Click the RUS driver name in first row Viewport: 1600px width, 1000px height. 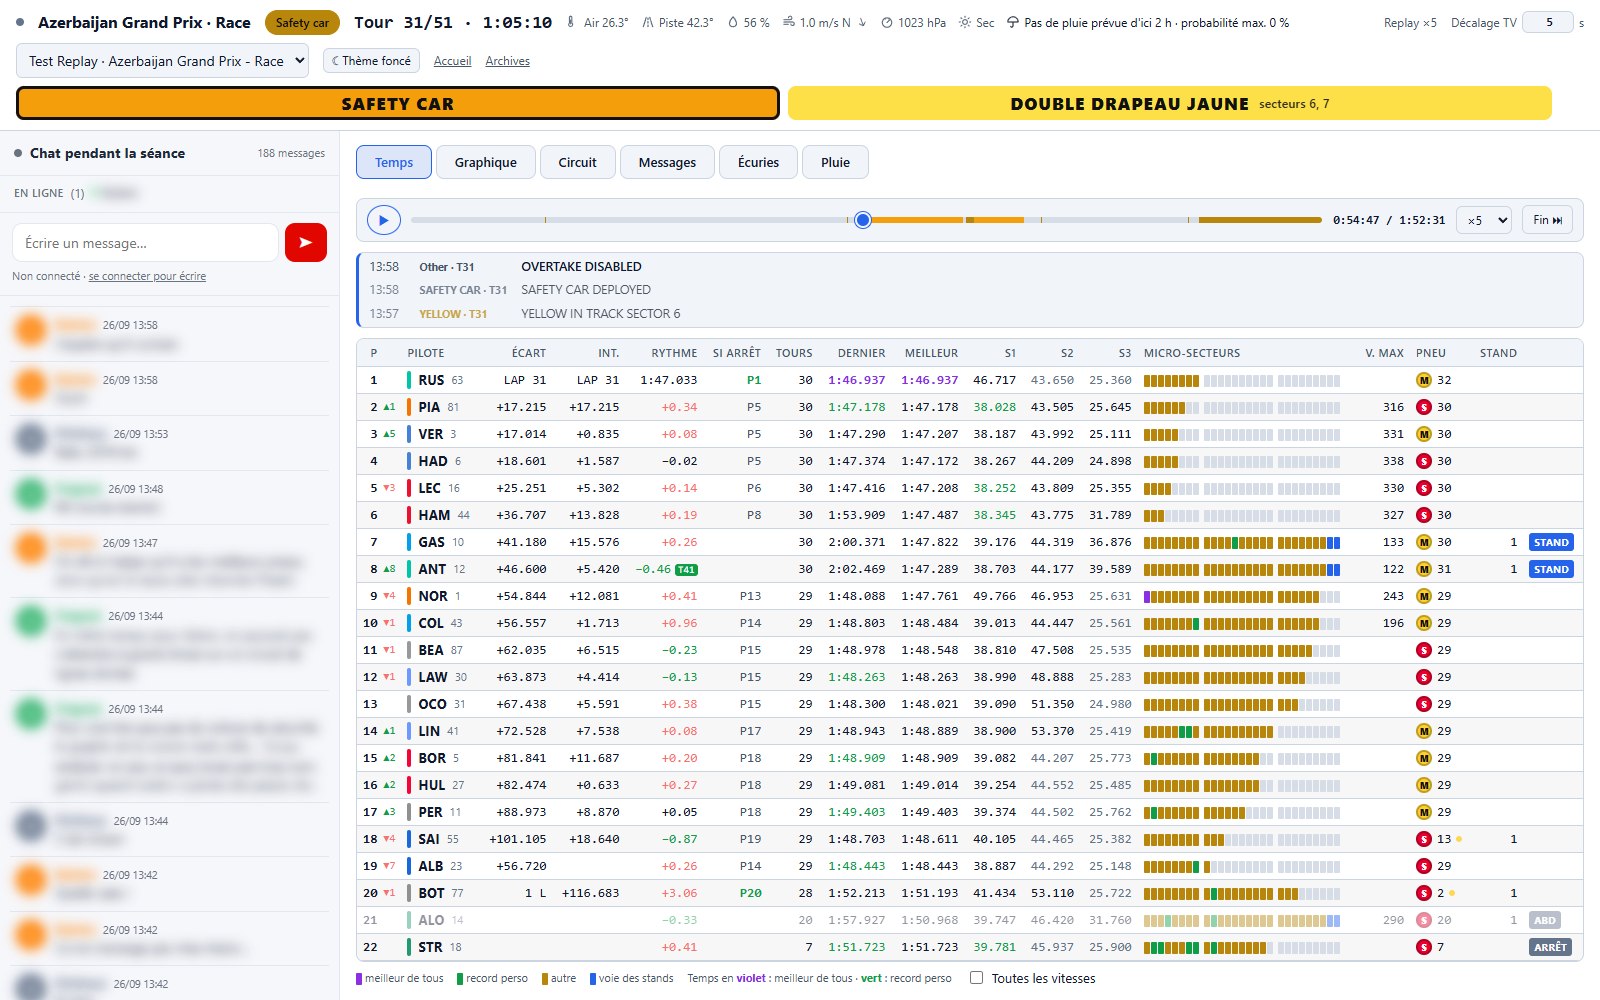[x=431, y=380]
